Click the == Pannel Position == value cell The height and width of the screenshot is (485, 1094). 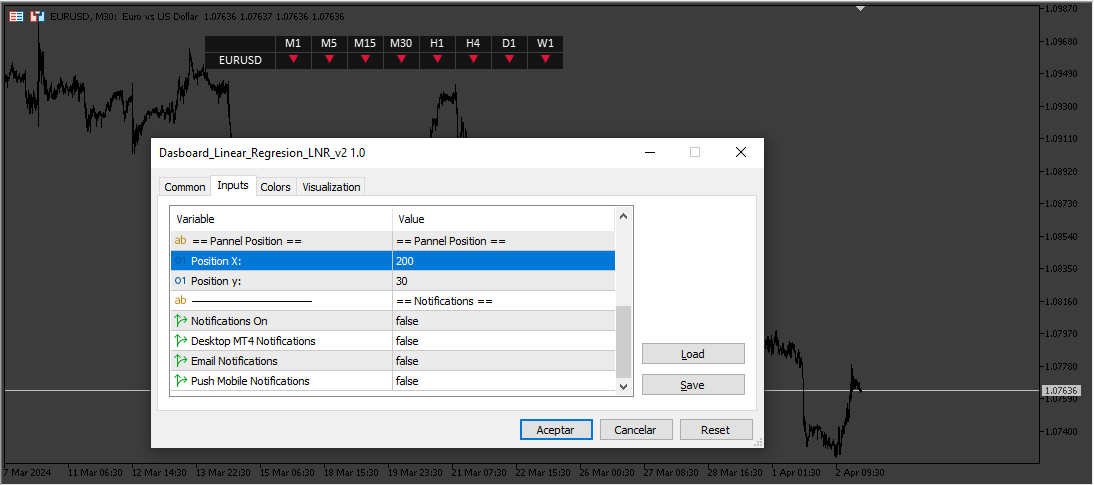(x=503, y=241)
